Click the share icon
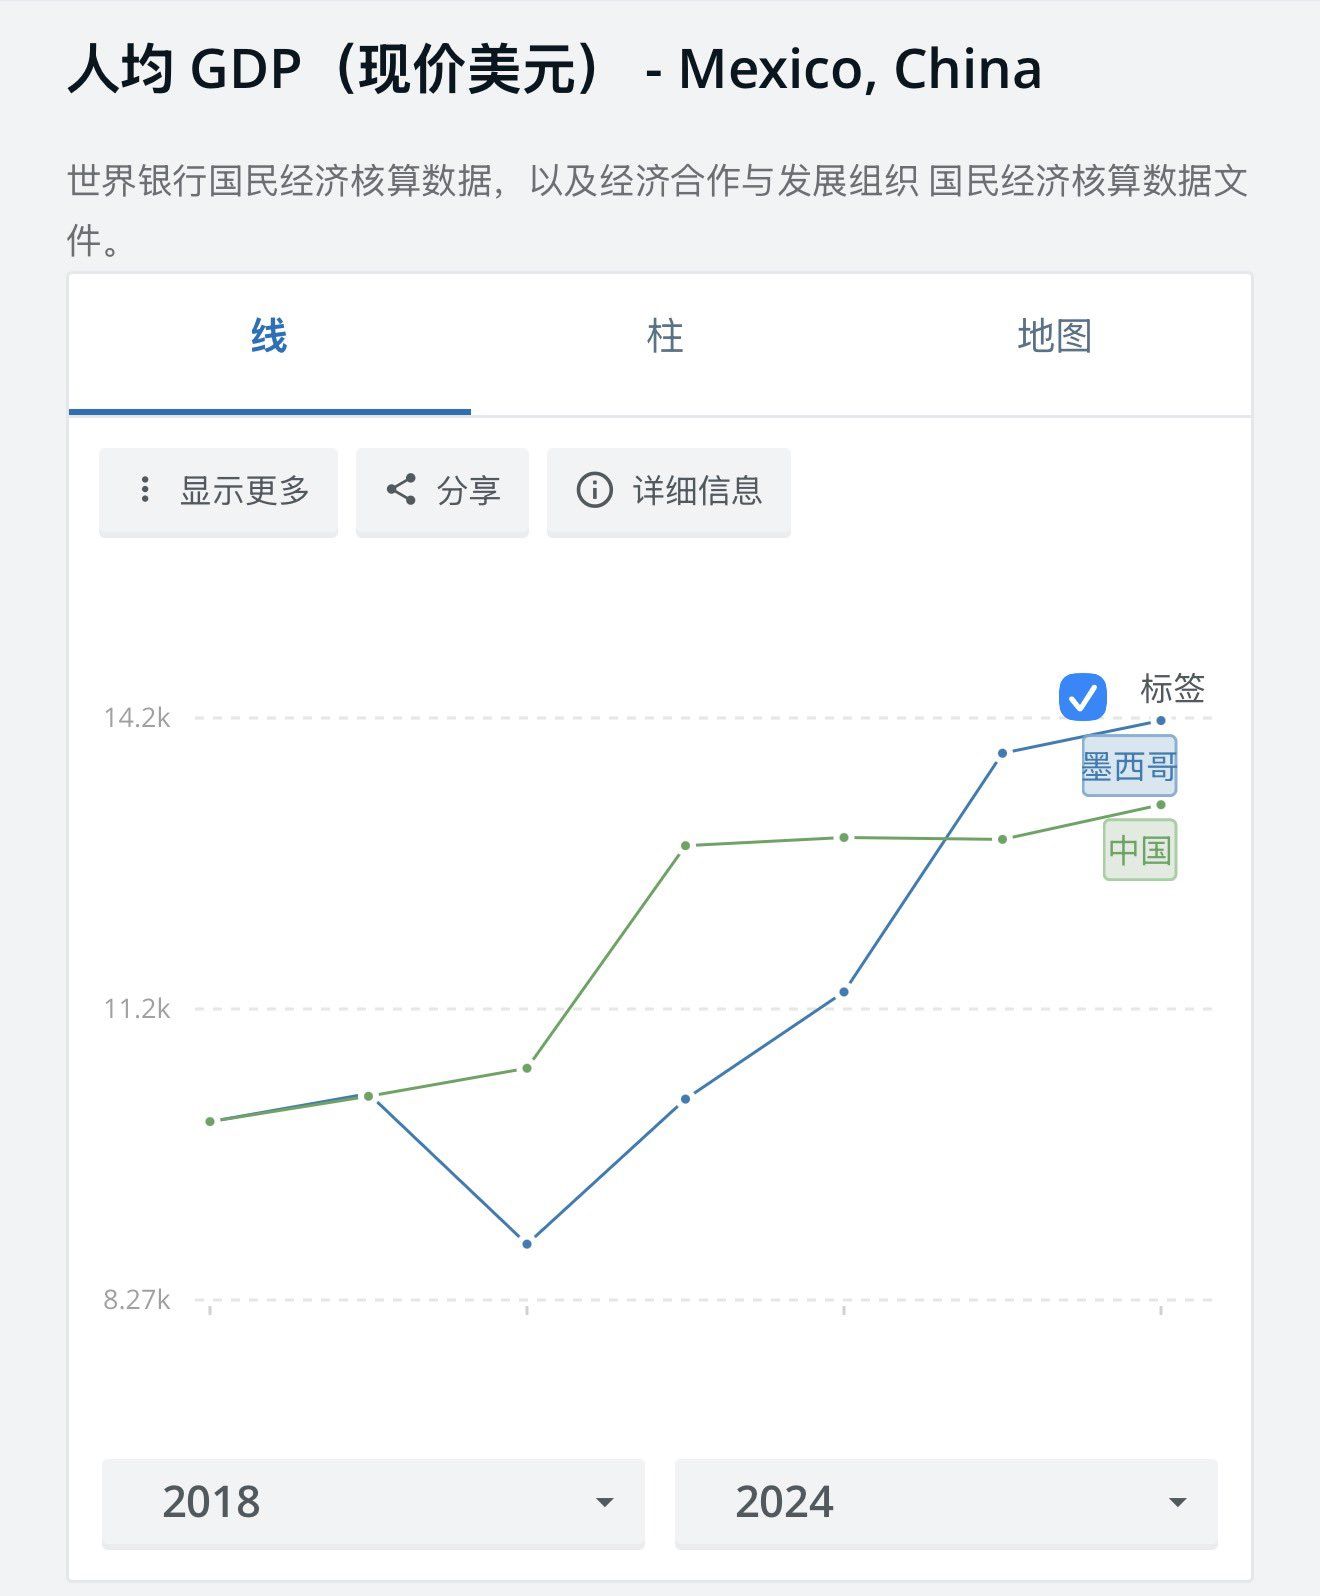Viewport: 1320px width, 1596px height. [x=401, y=490]
